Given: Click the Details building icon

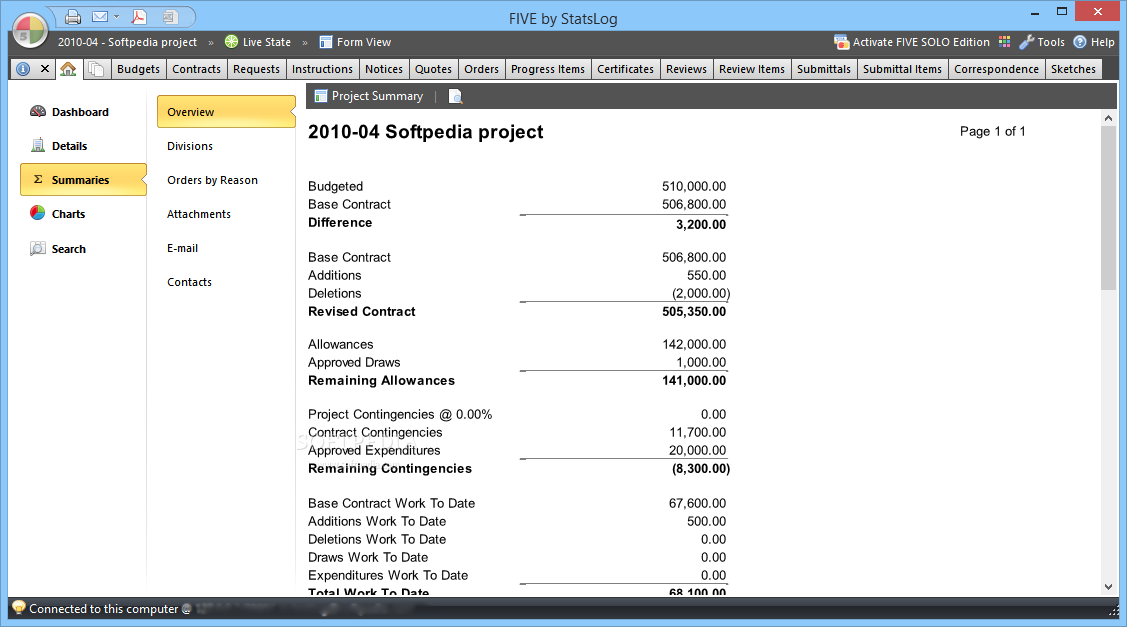Looking at the screenshot, I should tap(37, 145).
